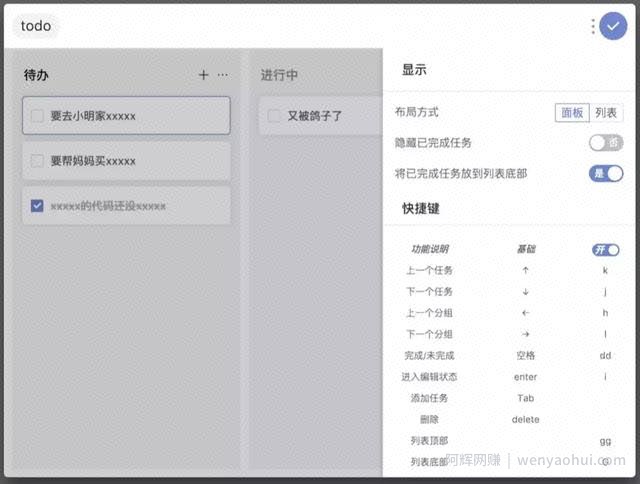Select 列表 layout option
The height and width of the screenshot is (484, 640).
point(606,113)
